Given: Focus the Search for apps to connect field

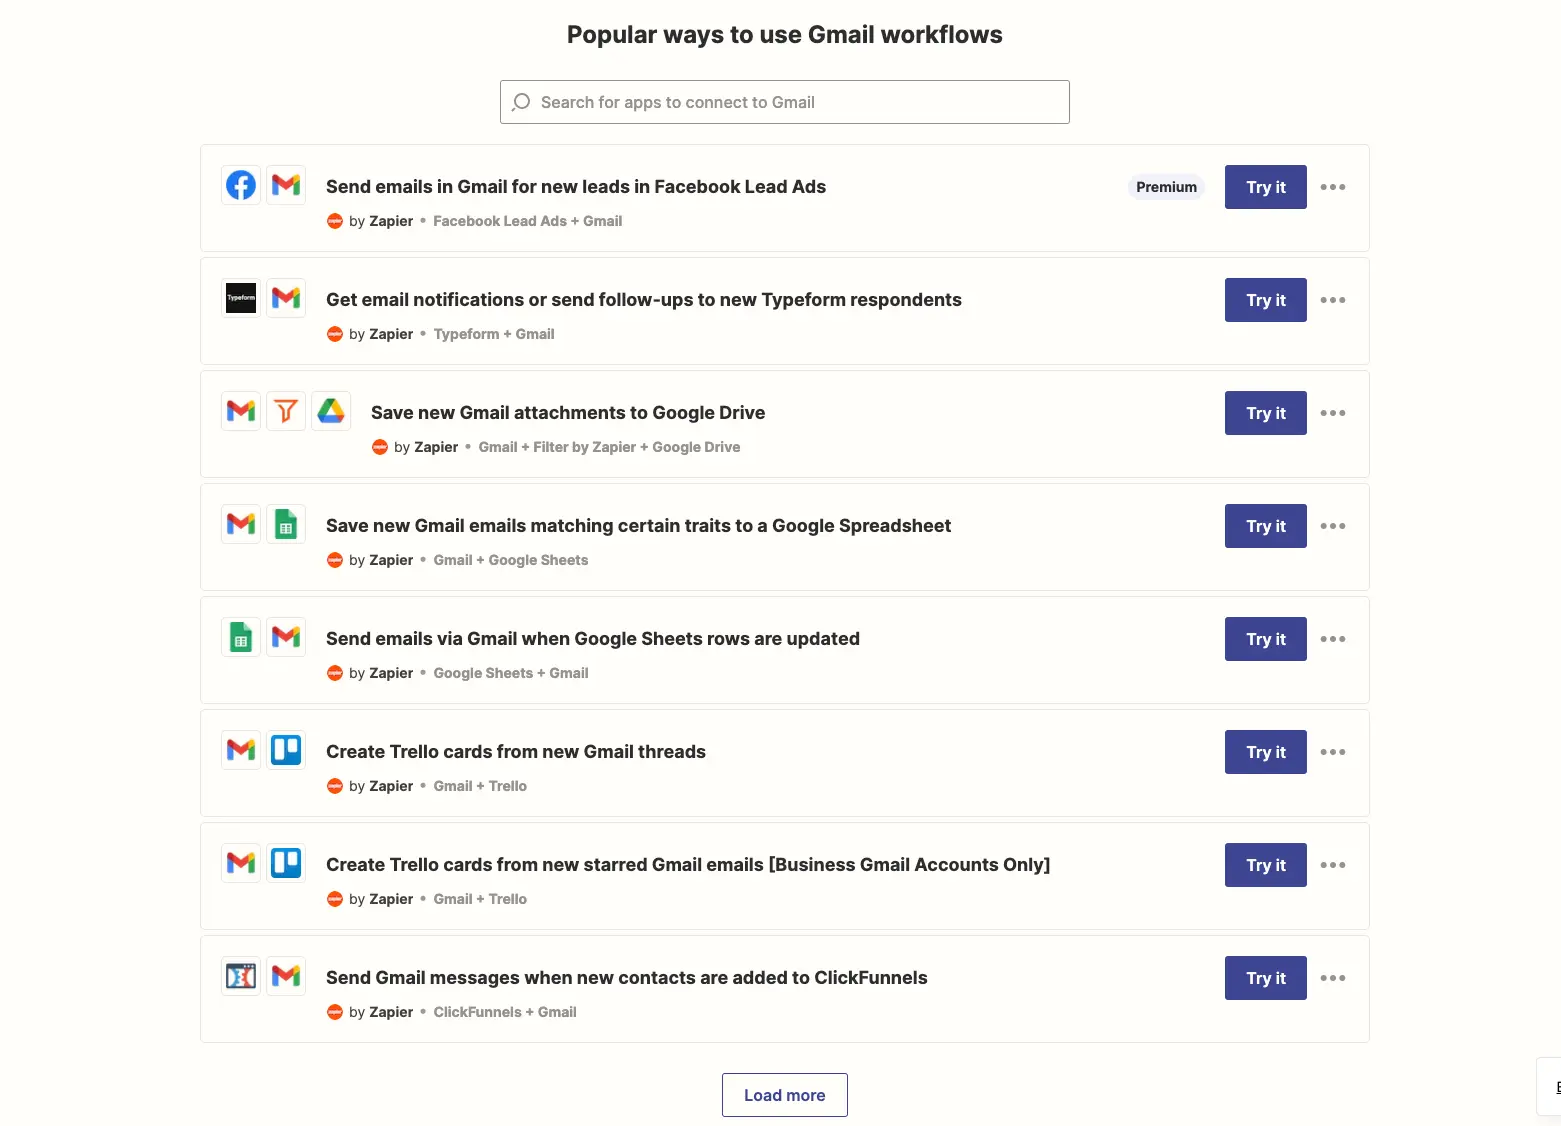Looking at the screenshot, I should 785,102.
